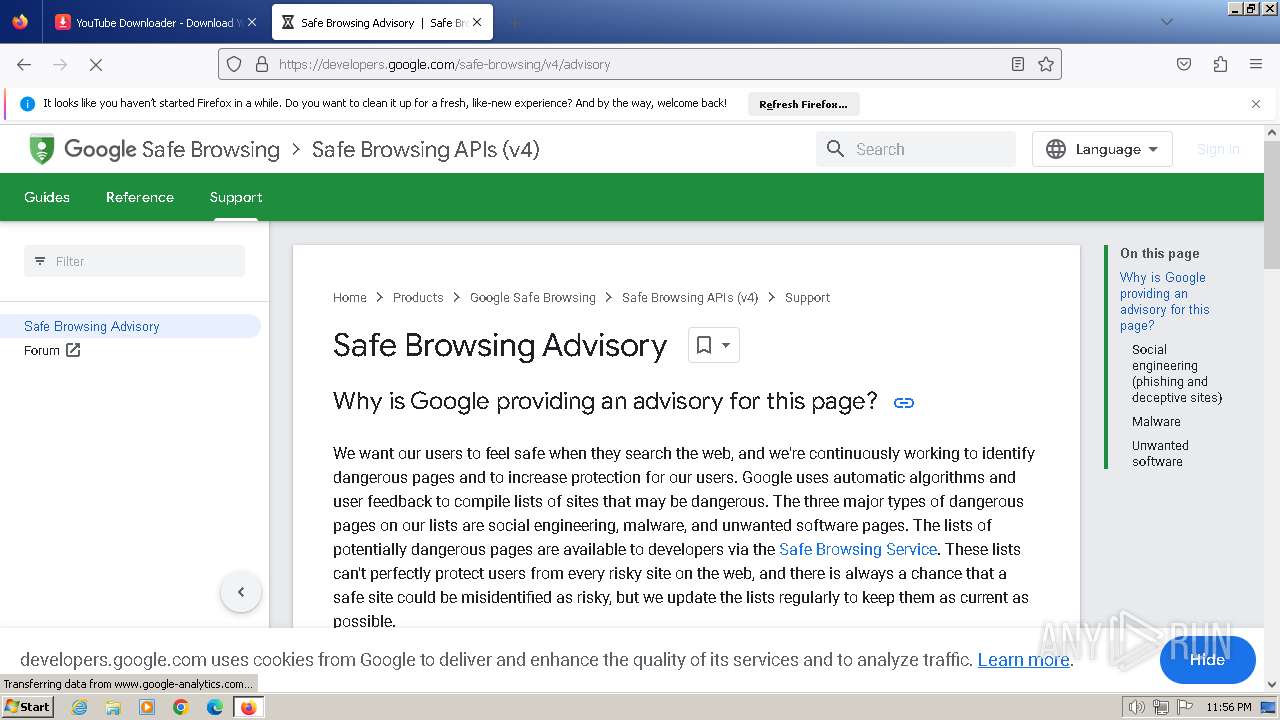Open Safe Browsing APIs (v4) header link

tap(425, 149)
